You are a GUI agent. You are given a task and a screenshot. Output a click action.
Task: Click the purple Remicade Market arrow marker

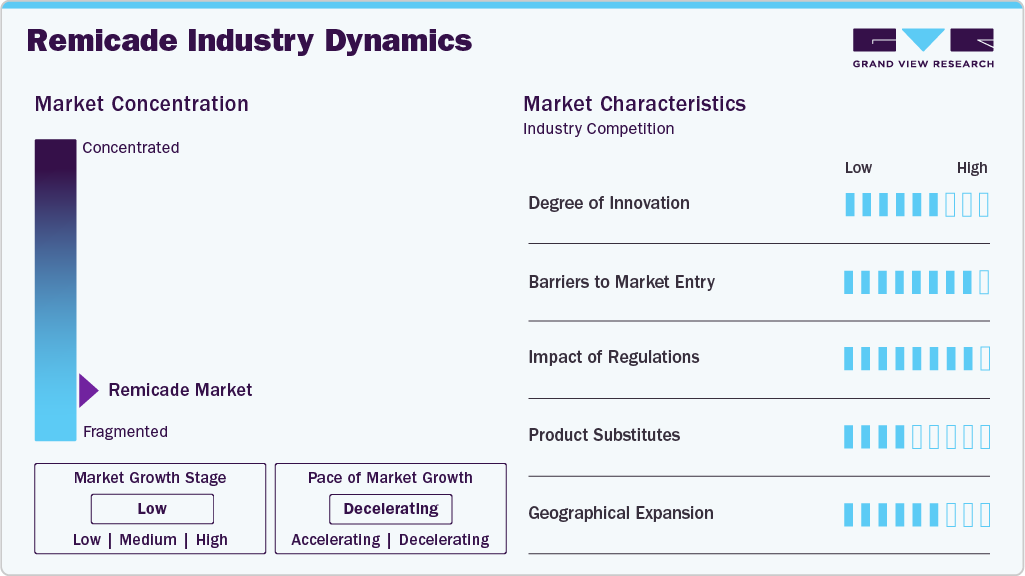[88, 390]
